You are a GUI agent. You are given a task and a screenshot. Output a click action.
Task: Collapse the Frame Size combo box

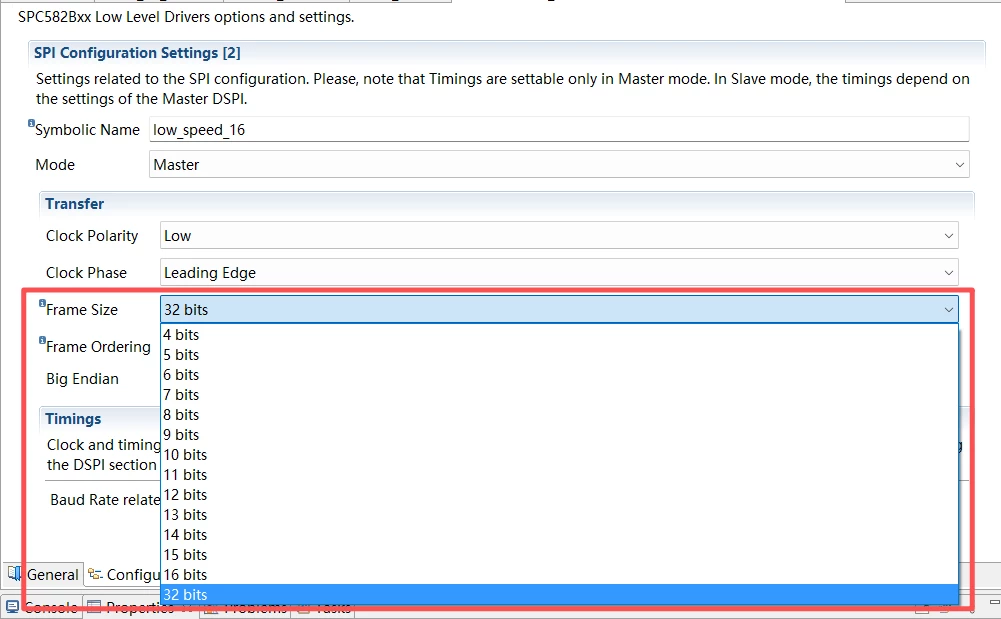(559, 310)
